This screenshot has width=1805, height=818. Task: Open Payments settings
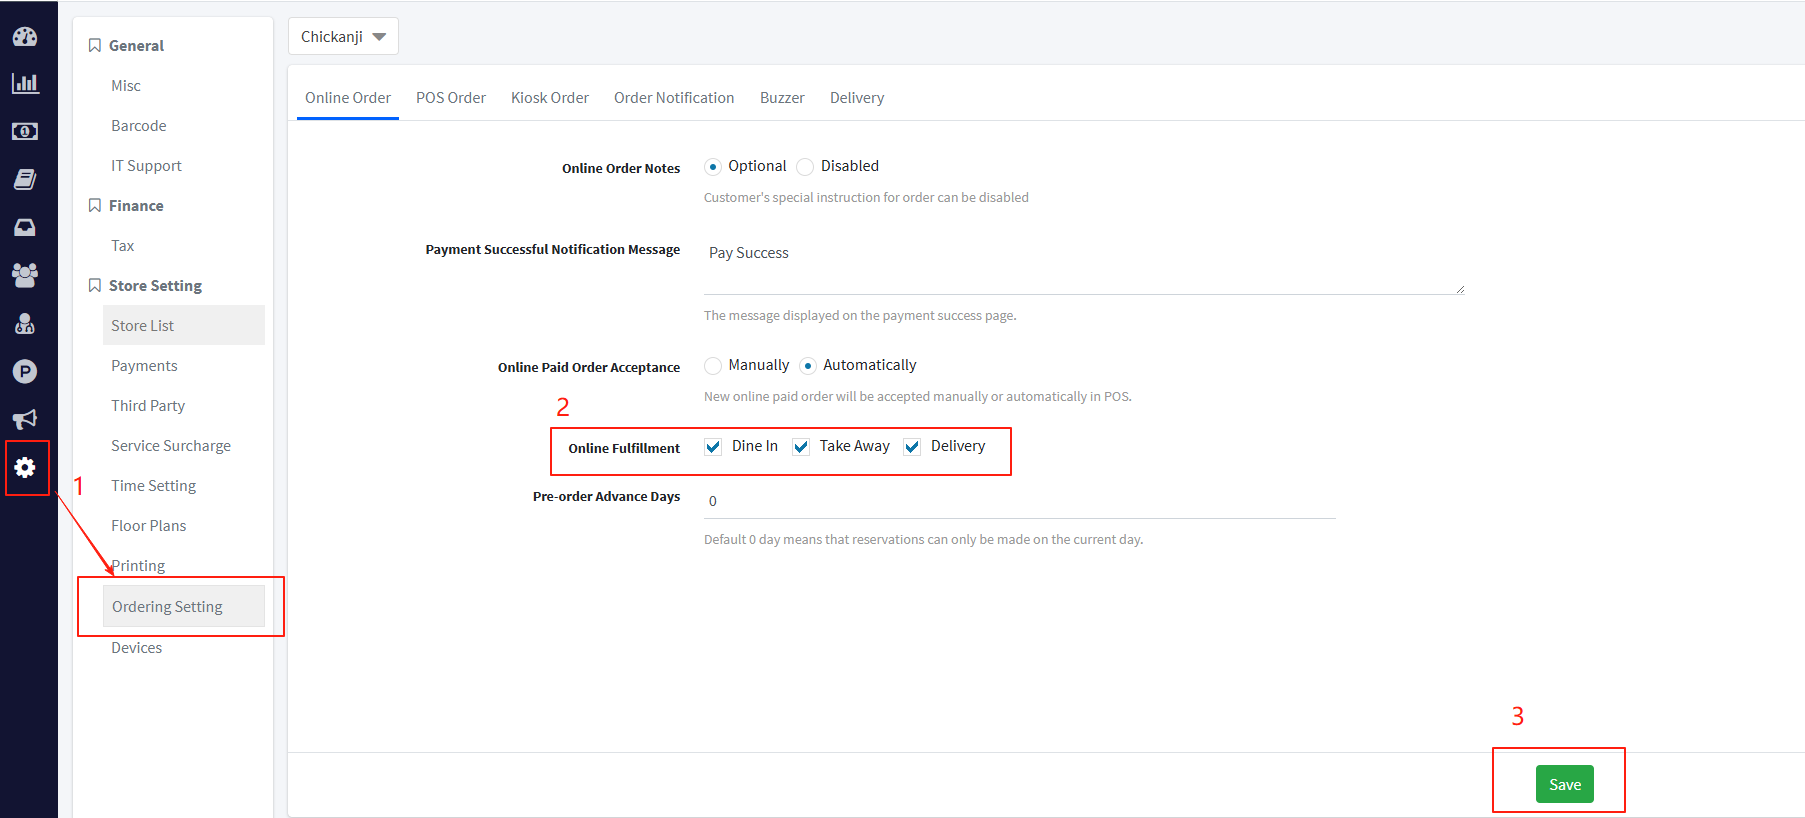click(183, 366)
